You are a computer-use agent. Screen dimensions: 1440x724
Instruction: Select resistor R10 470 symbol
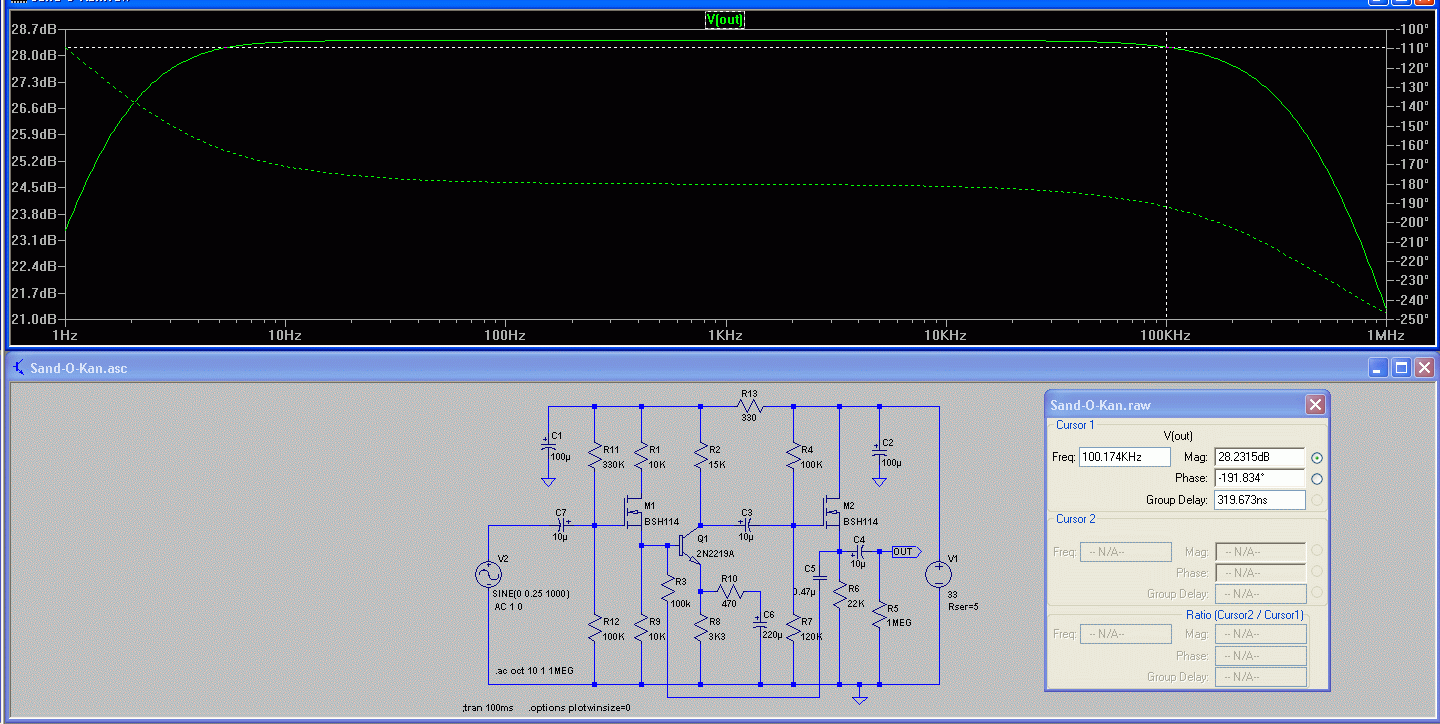click(x=729, y=591)
